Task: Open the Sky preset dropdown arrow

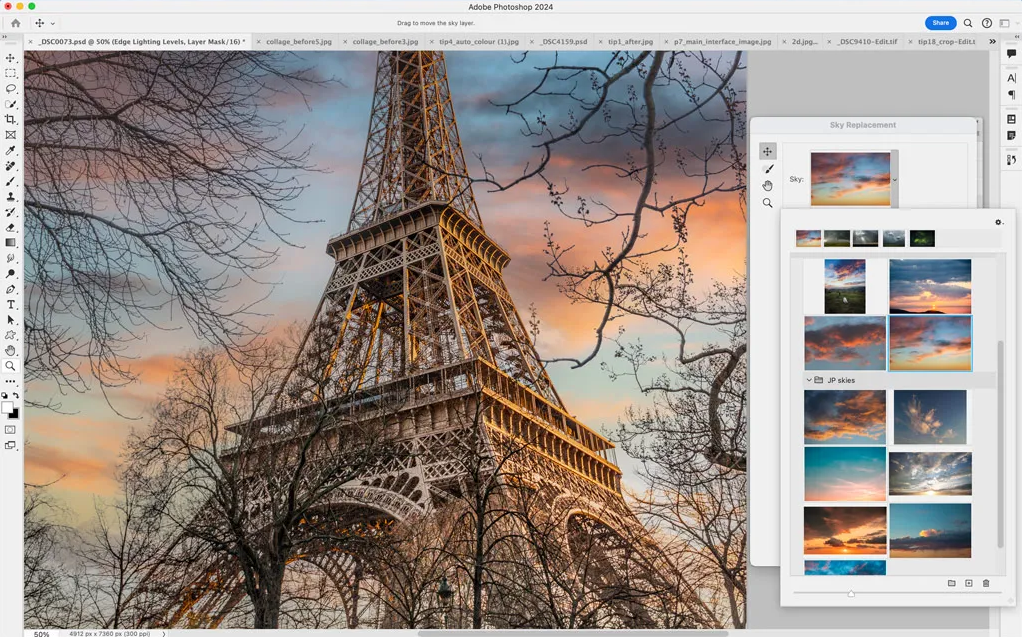Action: click(x=895, y=180)
